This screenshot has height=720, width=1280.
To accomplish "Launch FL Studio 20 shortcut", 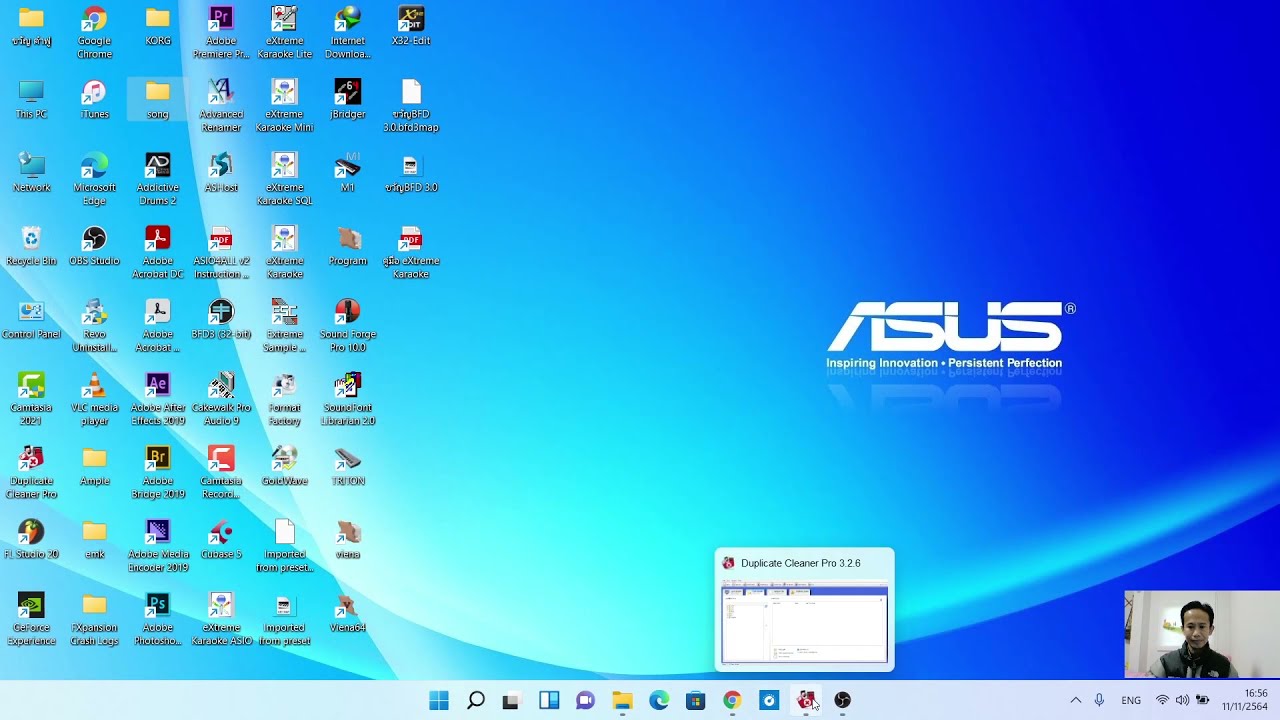I will tap(31, 539).
